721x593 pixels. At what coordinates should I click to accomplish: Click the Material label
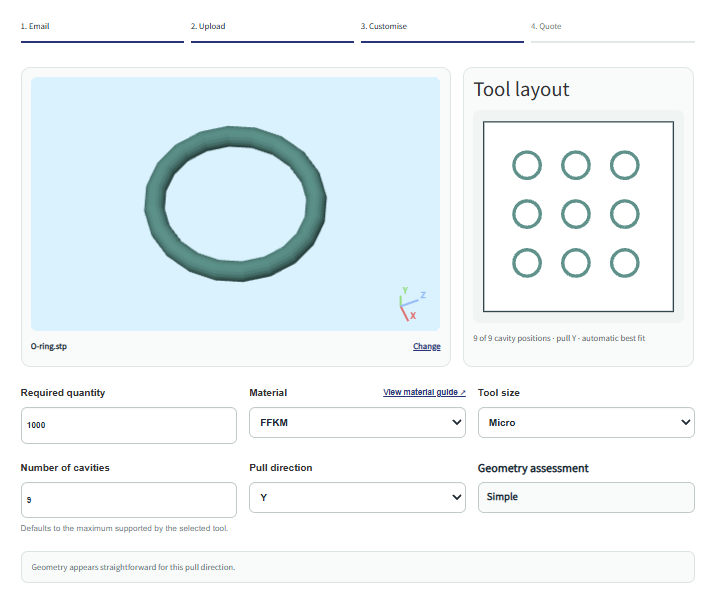(x=268, y=393)
